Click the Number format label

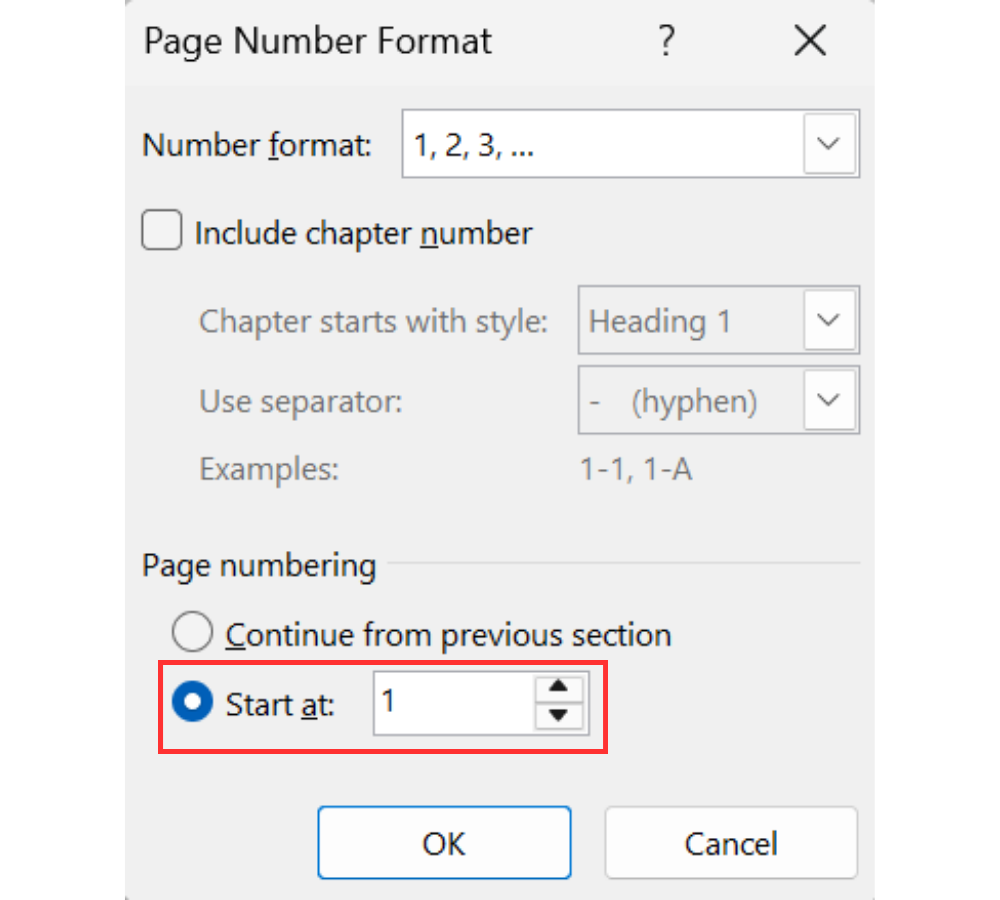tap(257, 145)
